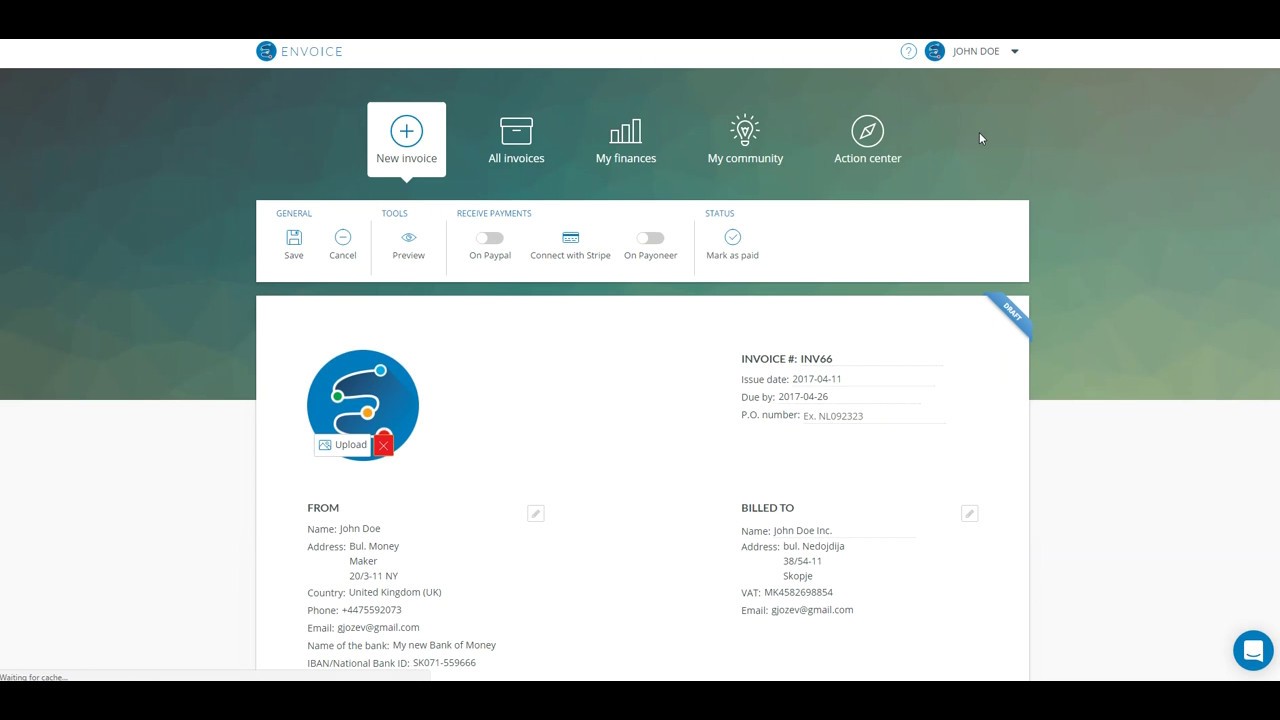
Task: Click the phone number +4475592073
Action: click(371, 610)
